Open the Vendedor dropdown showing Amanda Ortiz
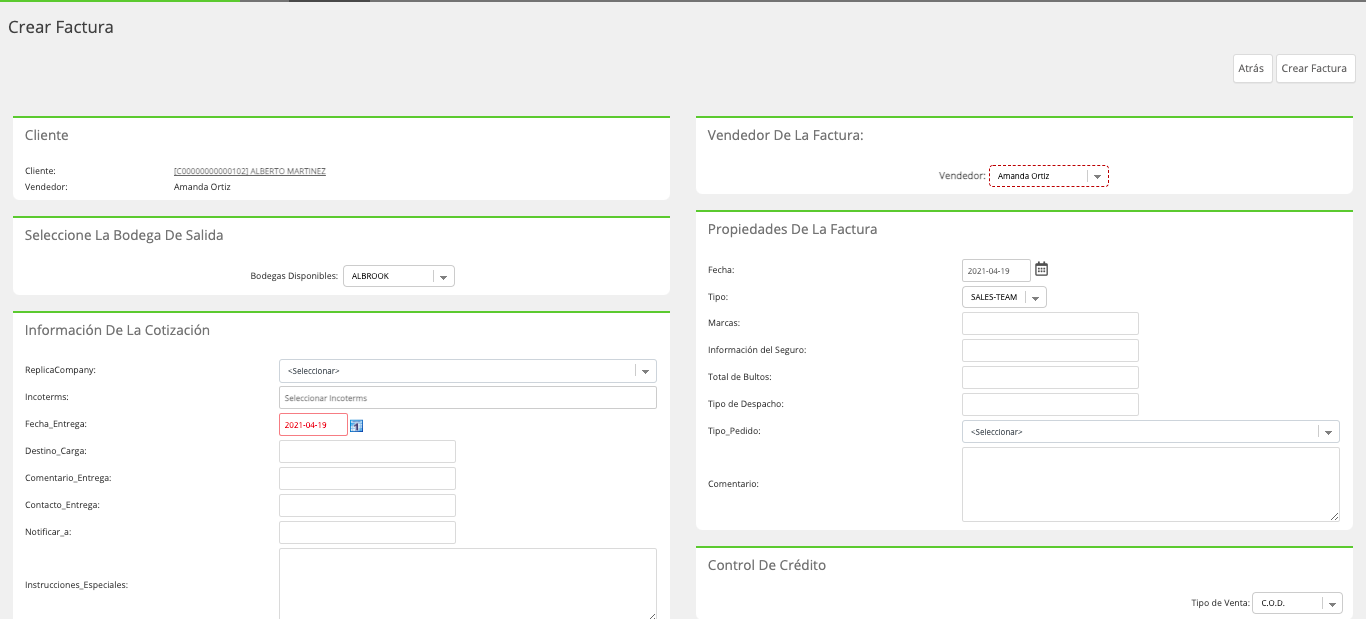The width and height of the screenshot is (1366, 619). click(x=1049, y=176)
